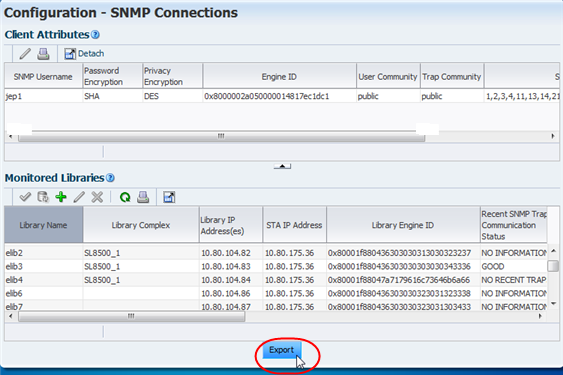563x375 pixels.
Task: Click the libraries vertical scrollbar thumb
Action: coord(553,266)
